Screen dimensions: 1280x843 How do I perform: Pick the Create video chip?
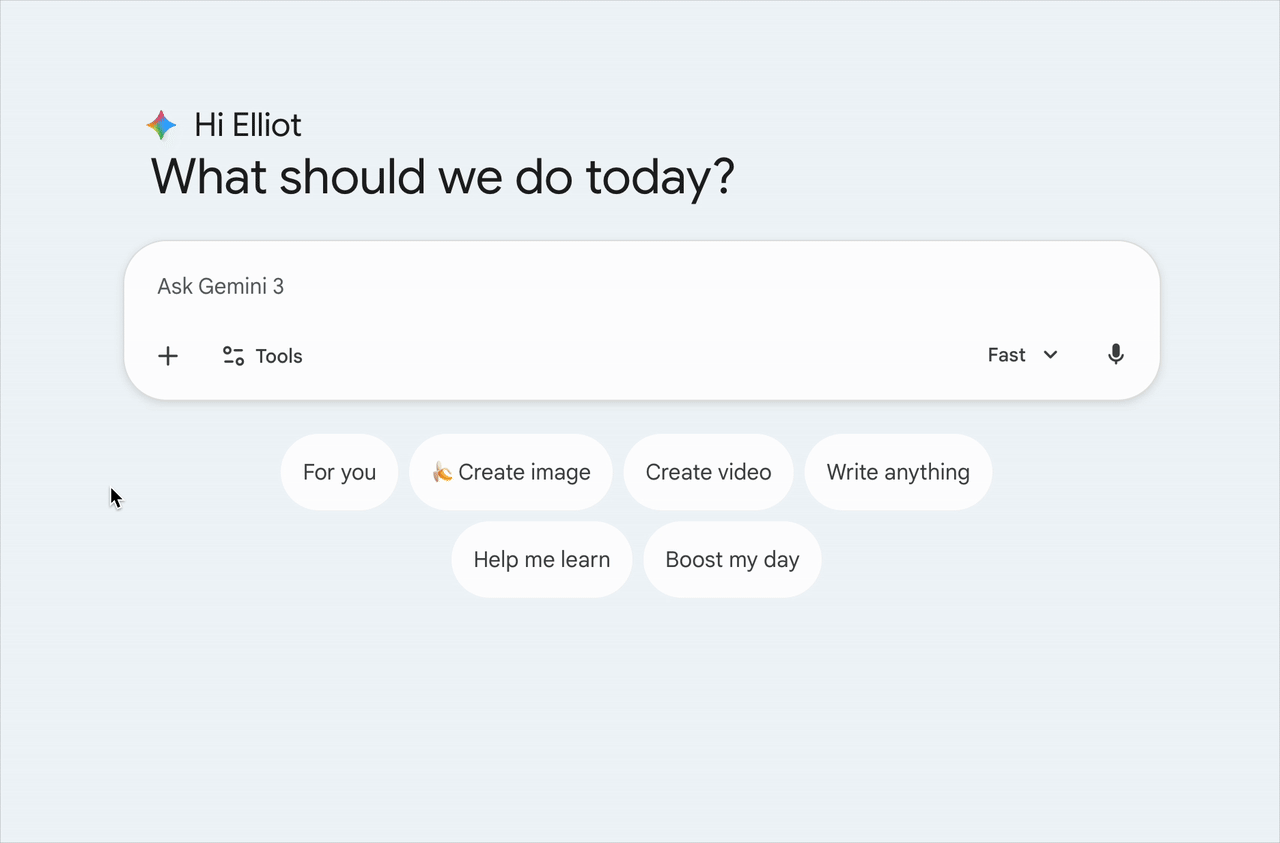708,472
